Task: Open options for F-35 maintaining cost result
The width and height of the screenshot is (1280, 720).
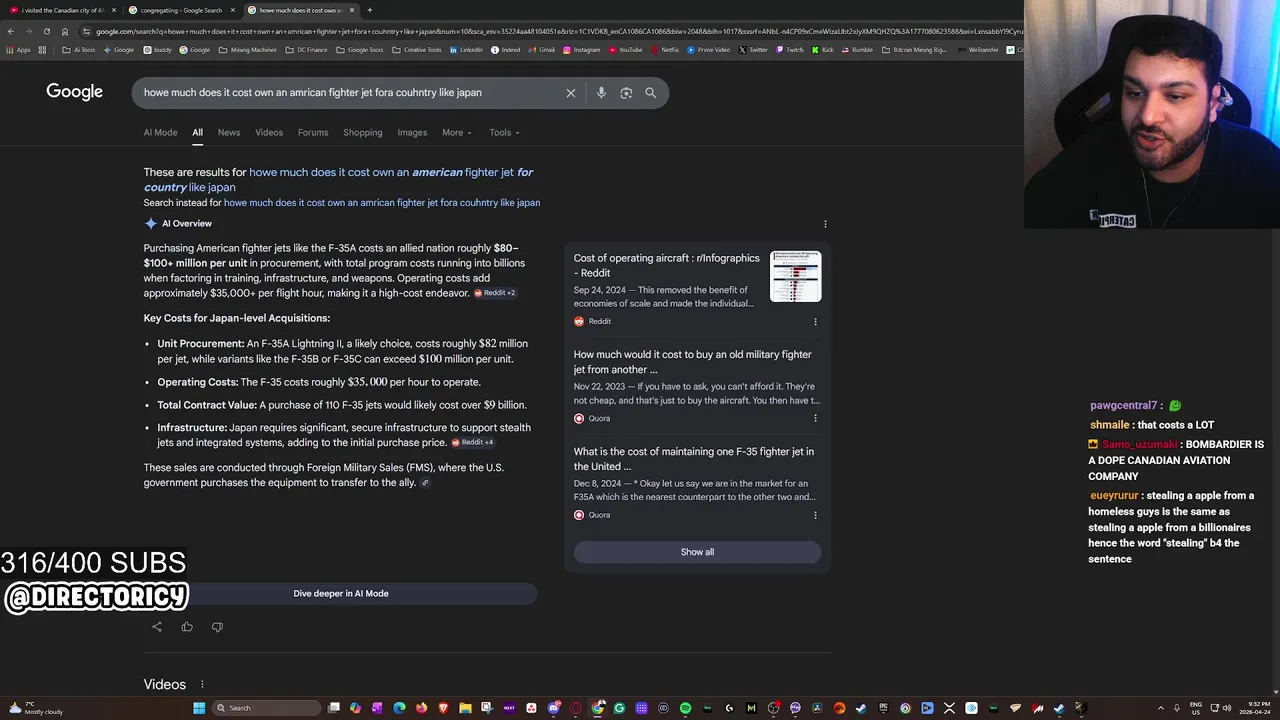Action: pos(815,515)
